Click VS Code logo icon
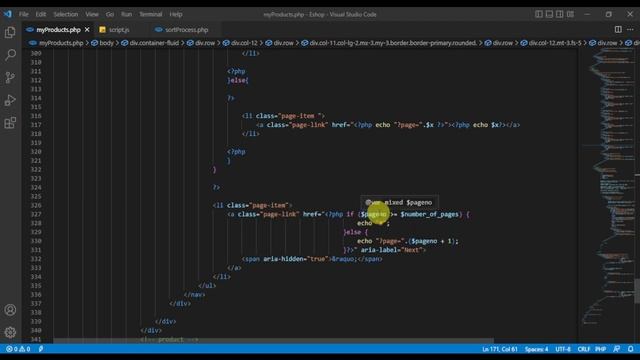Image resolution: width=640 pixels, height=360 pixels. [x=8, y=14]
